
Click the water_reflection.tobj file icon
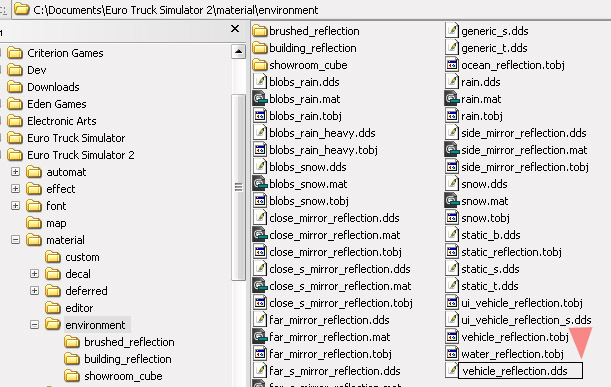(452, 353)
